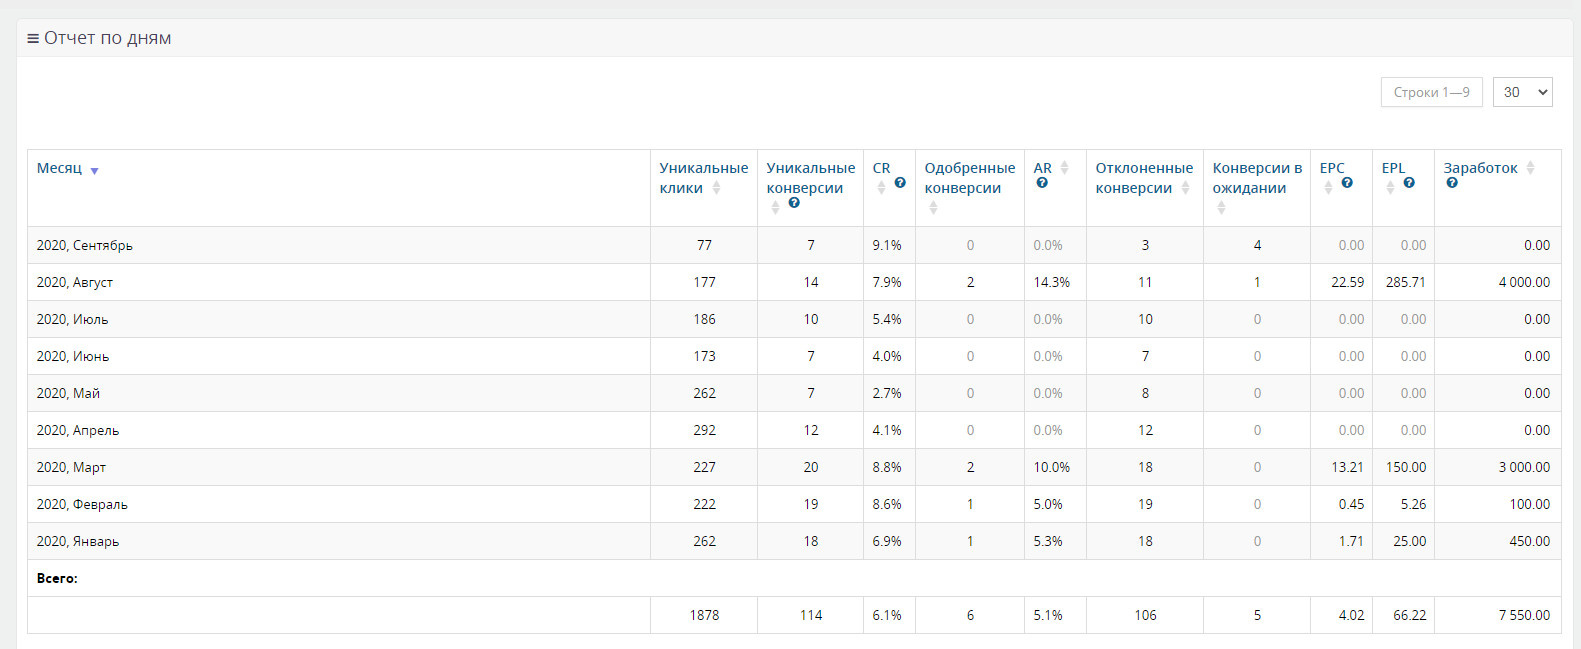
Task: Click the CR column help question icon
Action: click(x=900, y=183)
